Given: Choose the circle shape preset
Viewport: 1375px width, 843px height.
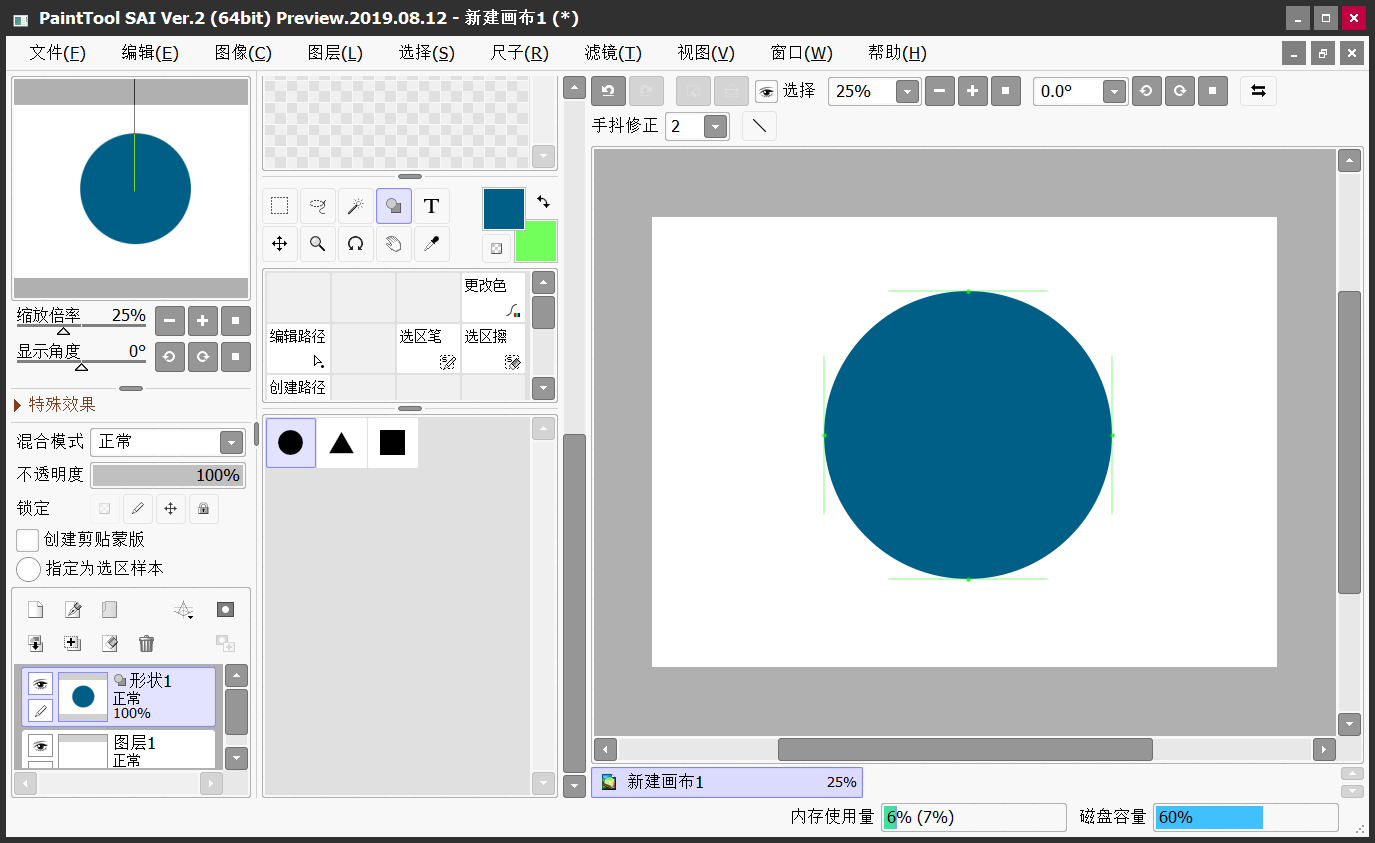Looking at the screenshot, I should click(291, 443).
